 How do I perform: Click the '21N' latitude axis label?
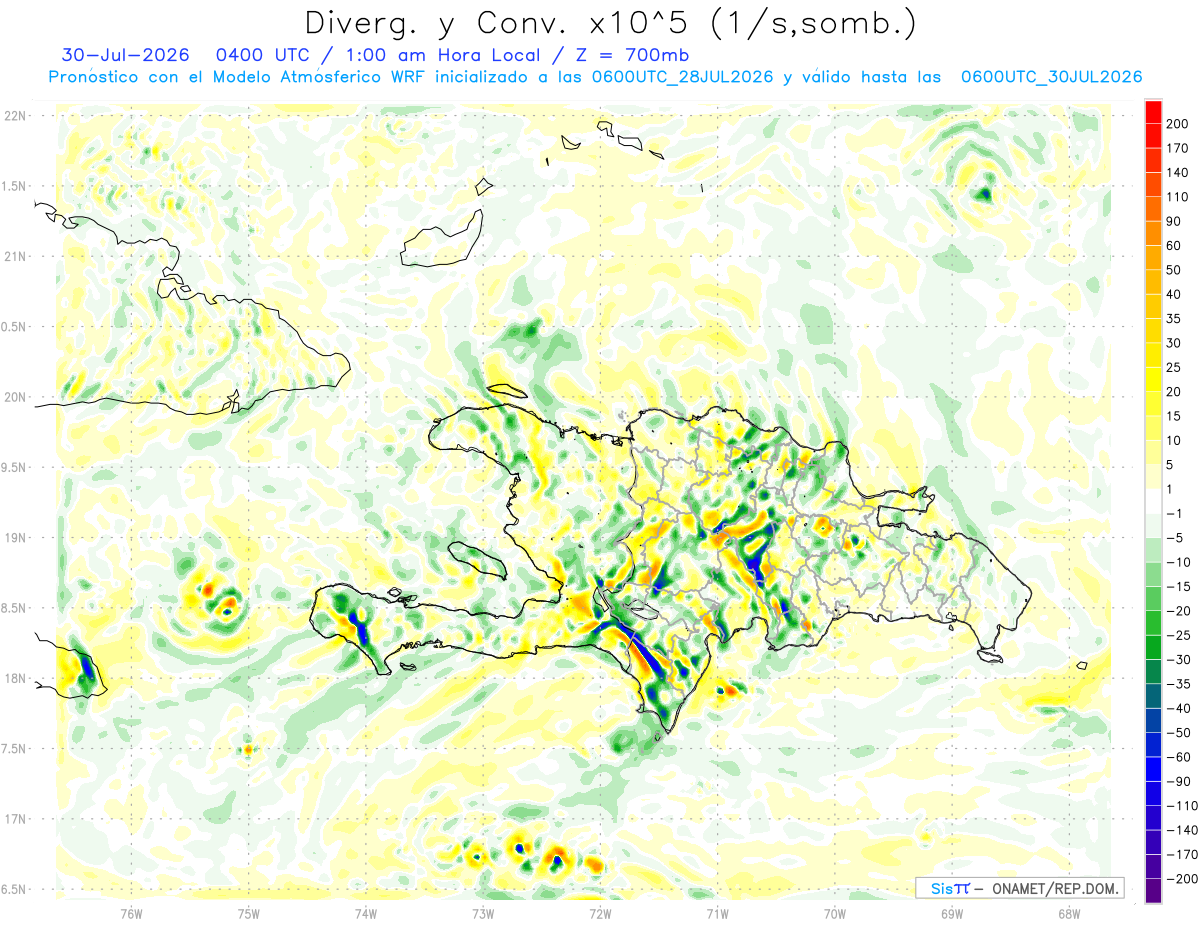click(x=15, y=257)
